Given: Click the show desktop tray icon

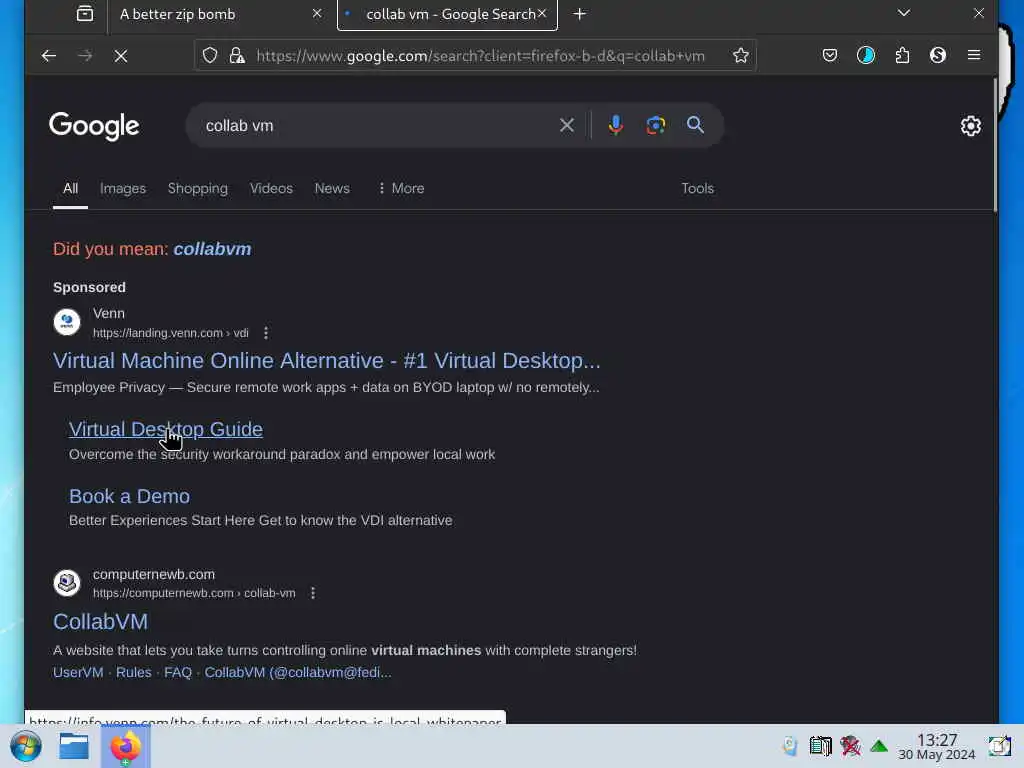Looking at the screenshot, I should pyautogui.click(x=999, y=746).
